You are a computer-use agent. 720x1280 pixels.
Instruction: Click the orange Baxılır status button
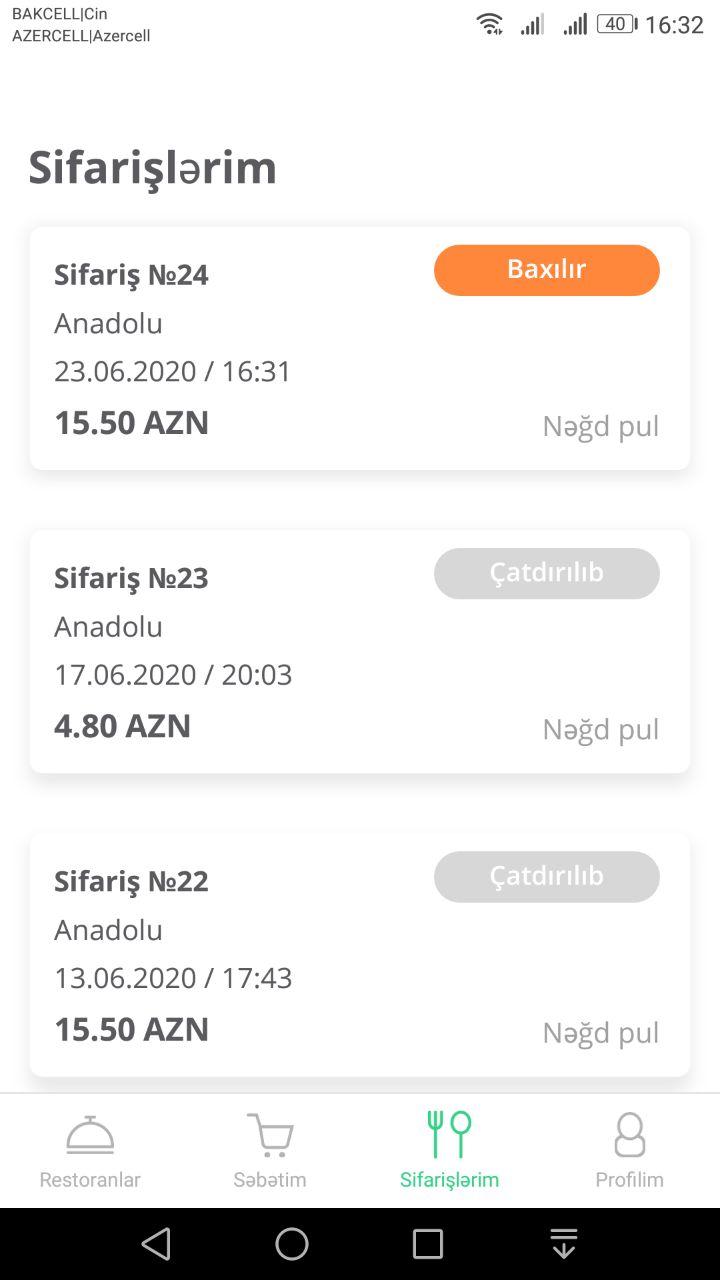point(546,270)
